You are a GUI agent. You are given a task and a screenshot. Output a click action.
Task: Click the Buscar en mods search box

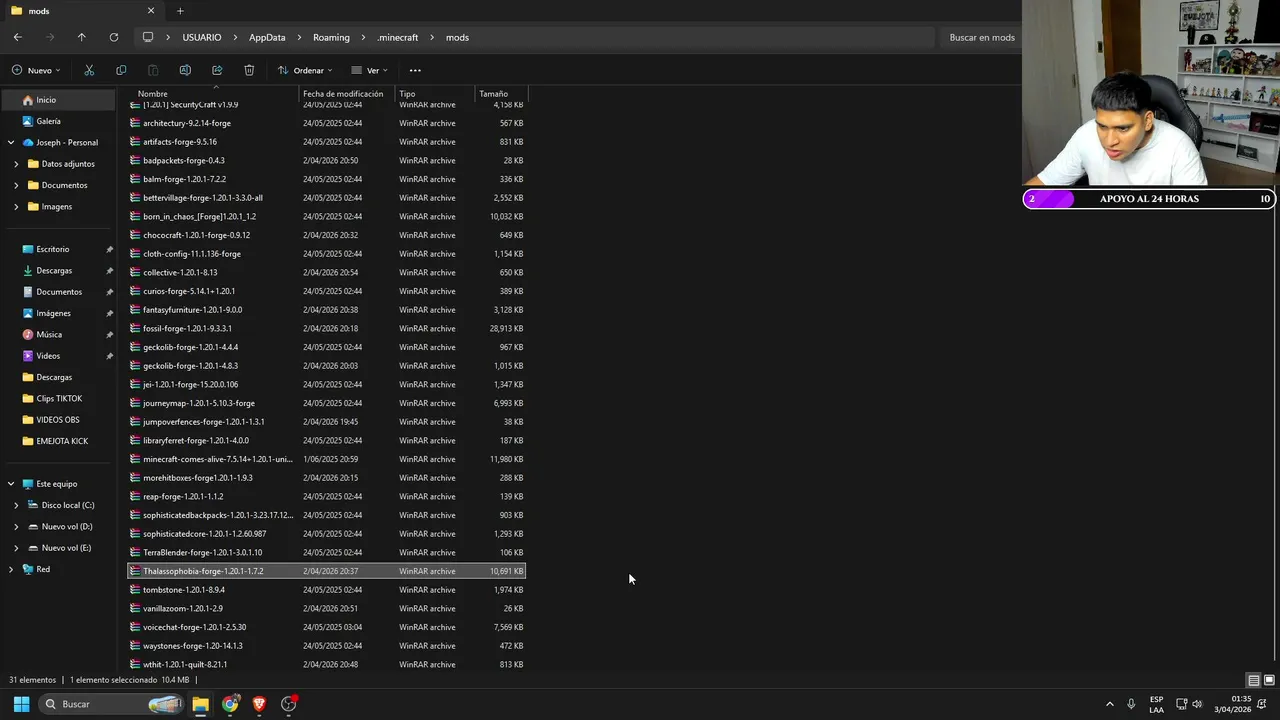tap(980, 37)
